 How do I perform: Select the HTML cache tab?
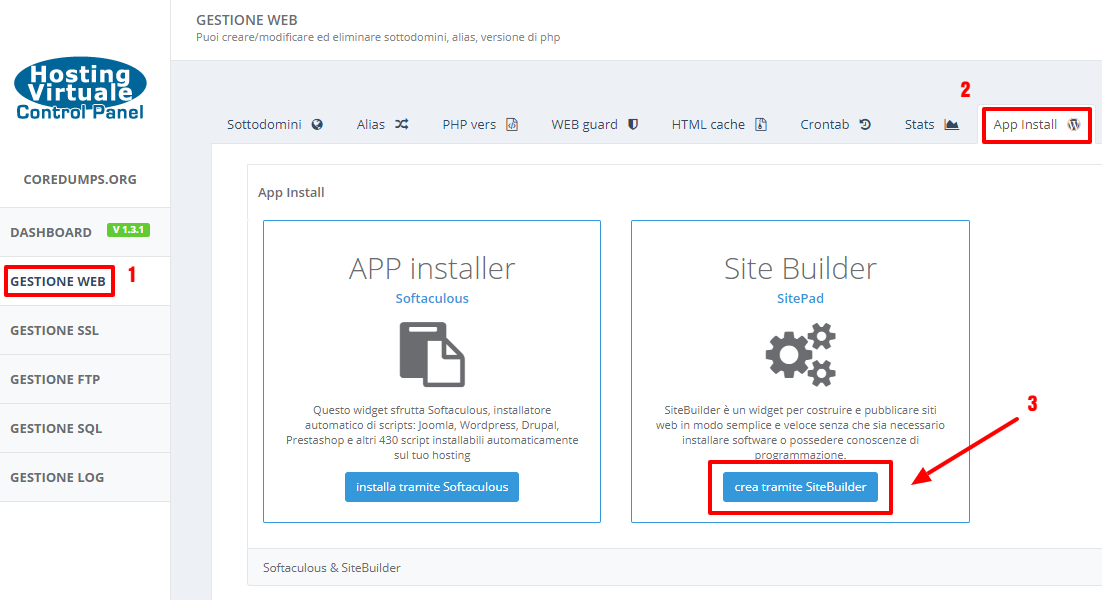tap(719, 124)
